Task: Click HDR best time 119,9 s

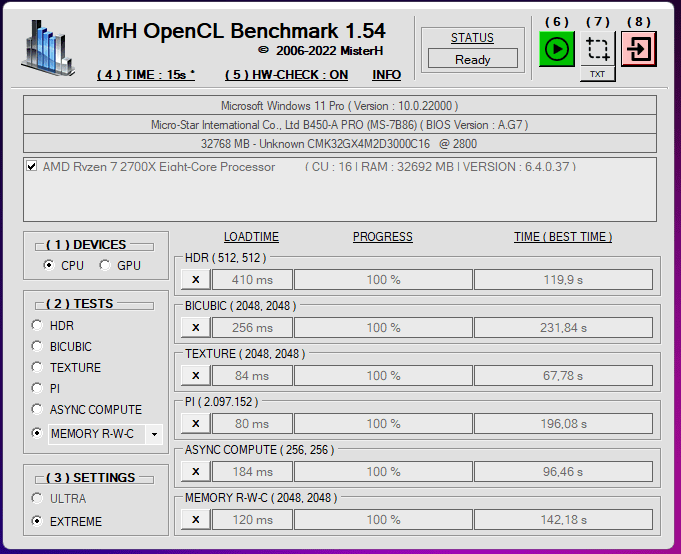Action: pyautogui.click(x=563, y=280)
